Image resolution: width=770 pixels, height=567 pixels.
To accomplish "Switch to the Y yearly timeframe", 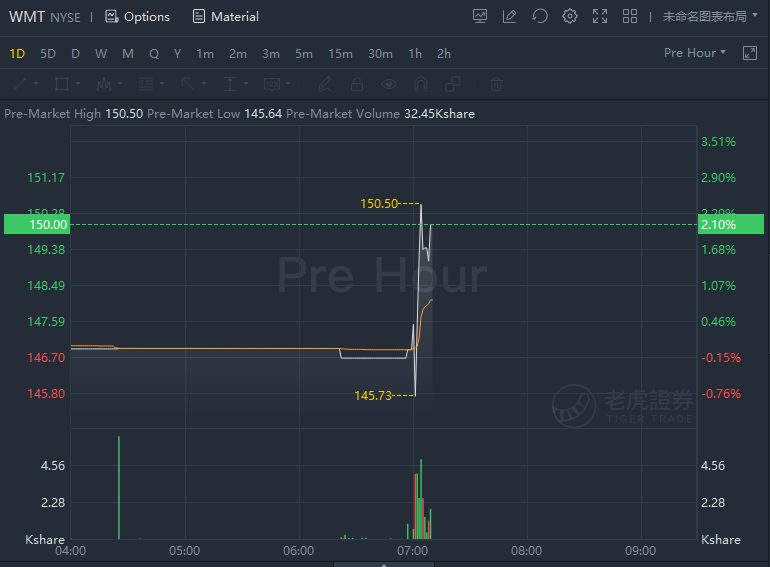I will pos(177,54).
